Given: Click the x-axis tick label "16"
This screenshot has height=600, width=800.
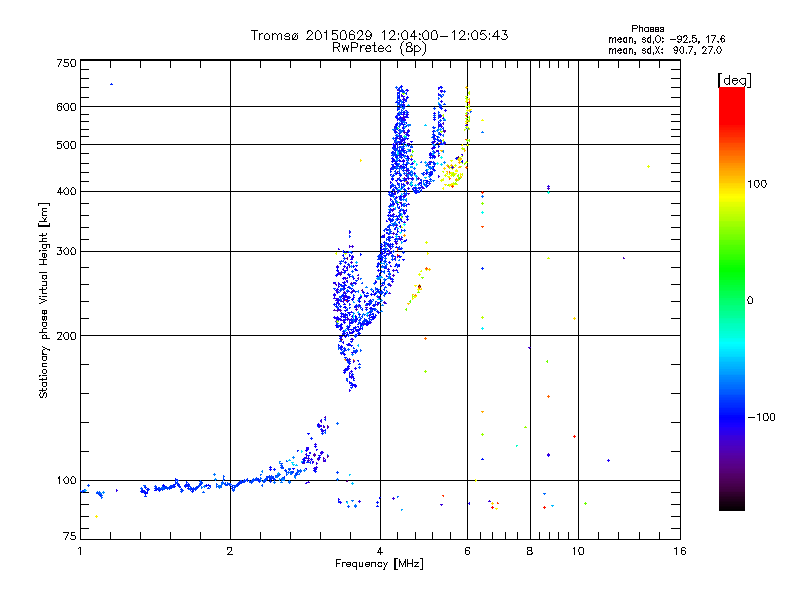Looking at the screenshot, I should (680, 552).
